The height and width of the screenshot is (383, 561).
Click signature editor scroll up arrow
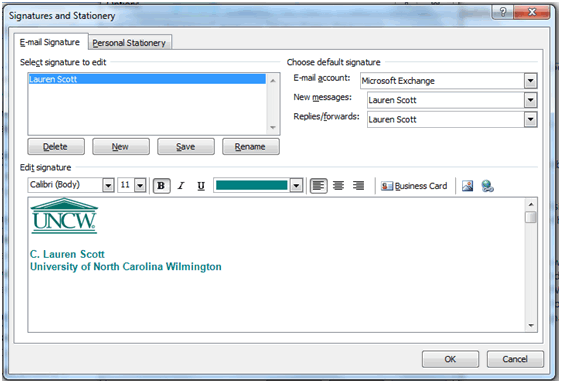pos(531,204)
